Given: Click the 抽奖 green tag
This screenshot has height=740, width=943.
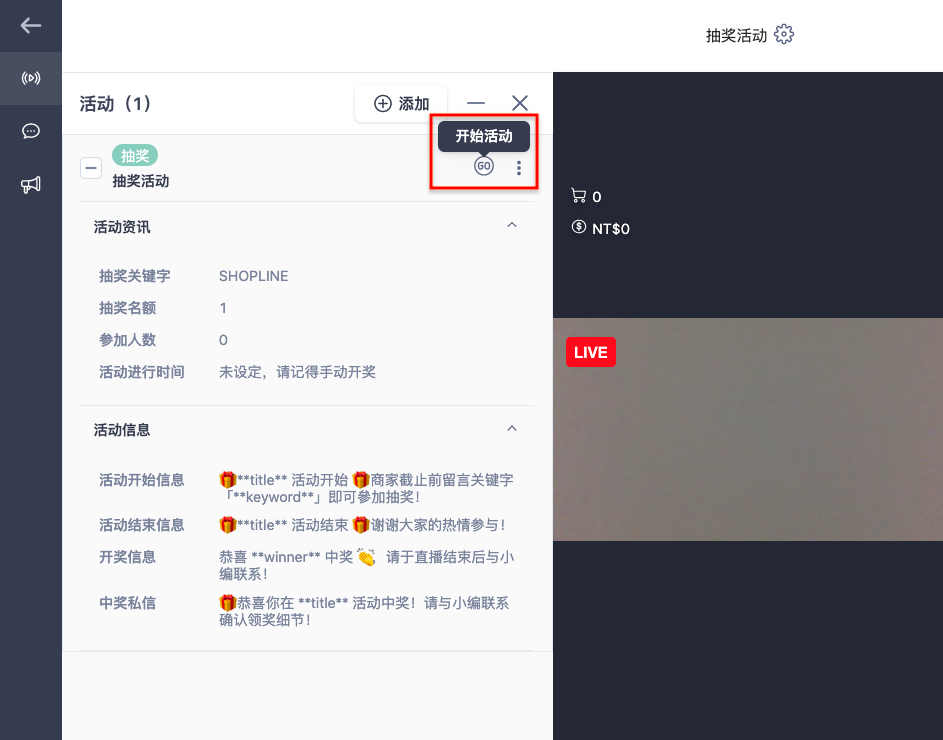Looking at the screenshot, I should (x=135, y=155).
